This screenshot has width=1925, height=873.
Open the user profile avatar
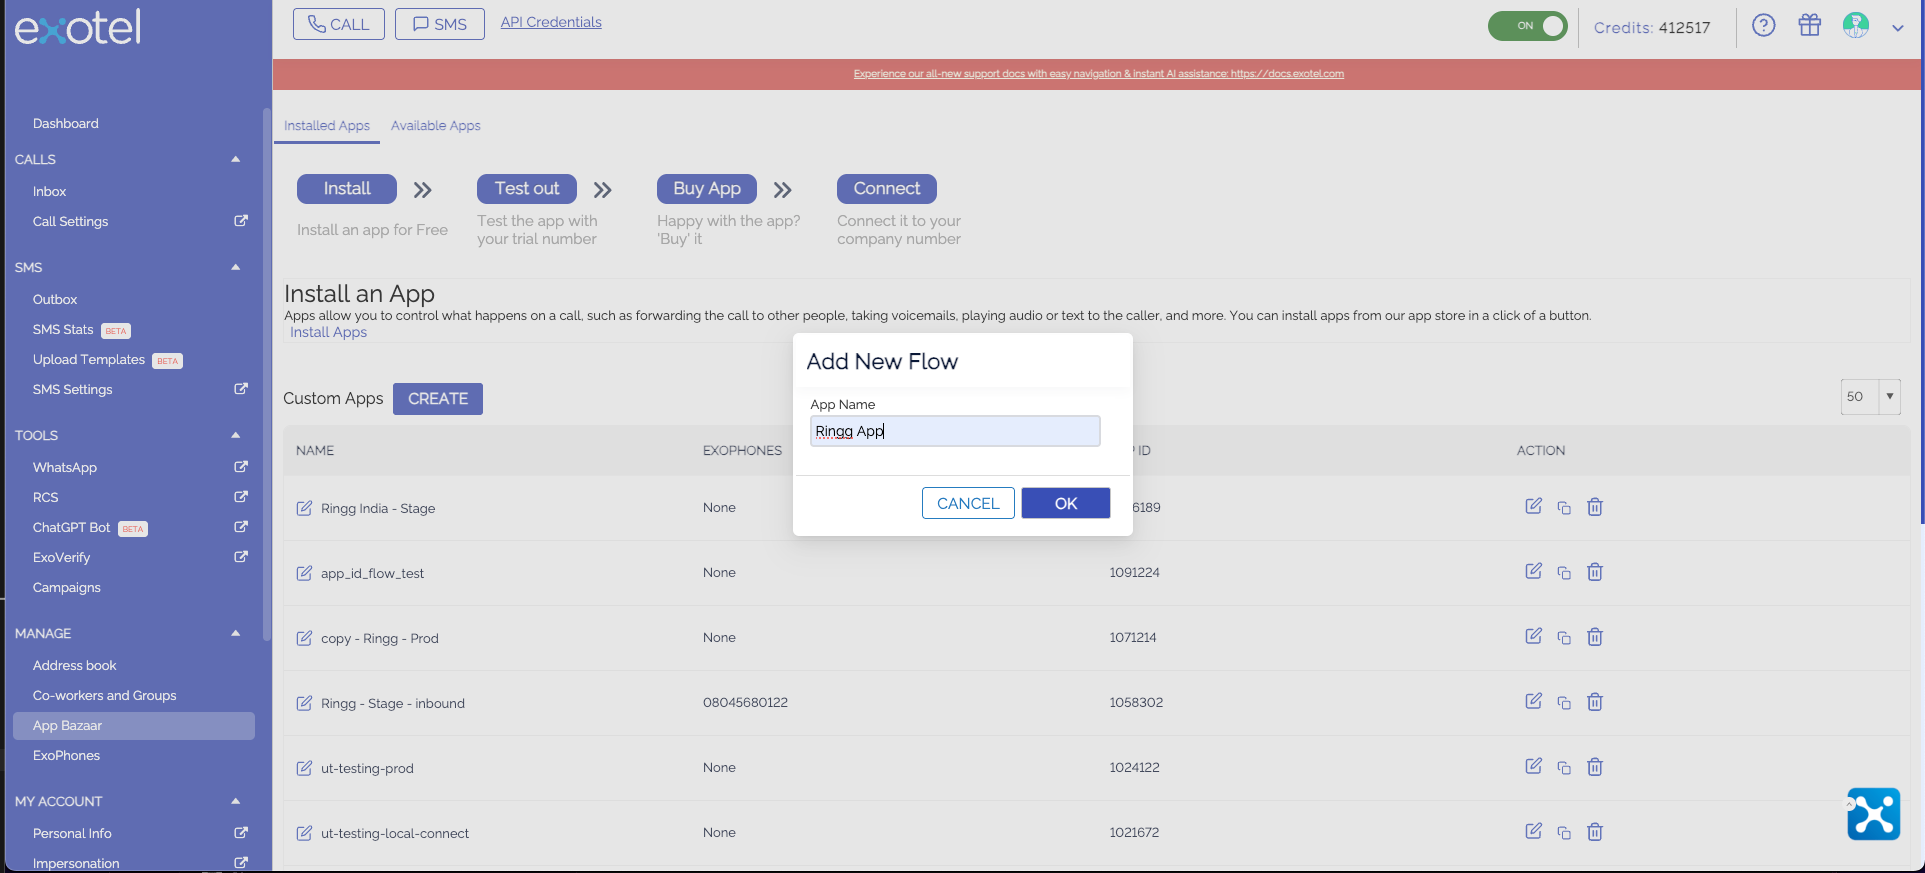click(x=1856, y=26)
